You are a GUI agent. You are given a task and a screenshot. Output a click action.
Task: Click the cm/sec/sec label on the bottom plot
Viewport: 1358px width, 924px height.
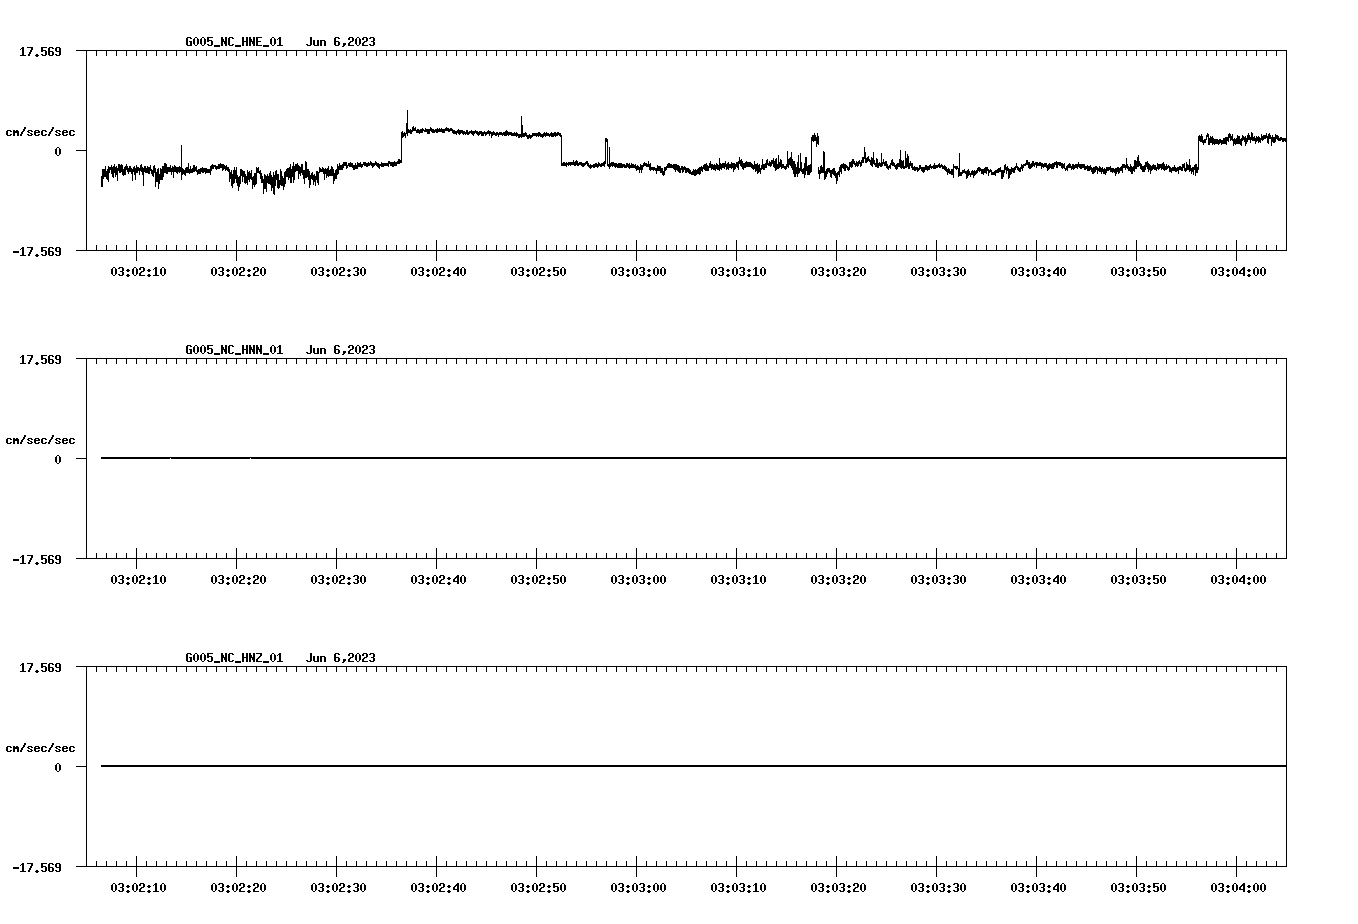[x=41, y=747]
